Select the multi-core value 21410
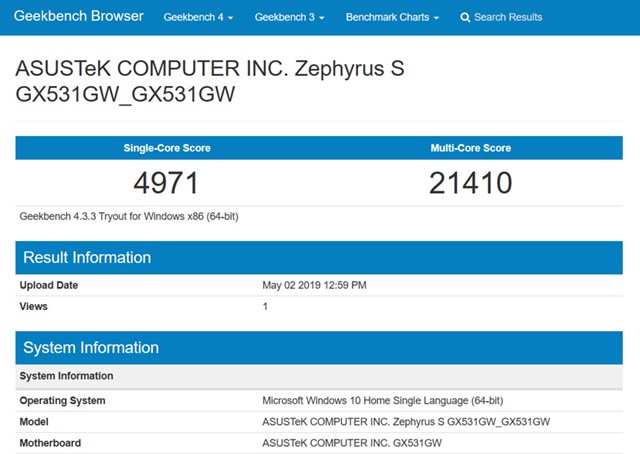The image size is (640, 454). coord(471,182)
